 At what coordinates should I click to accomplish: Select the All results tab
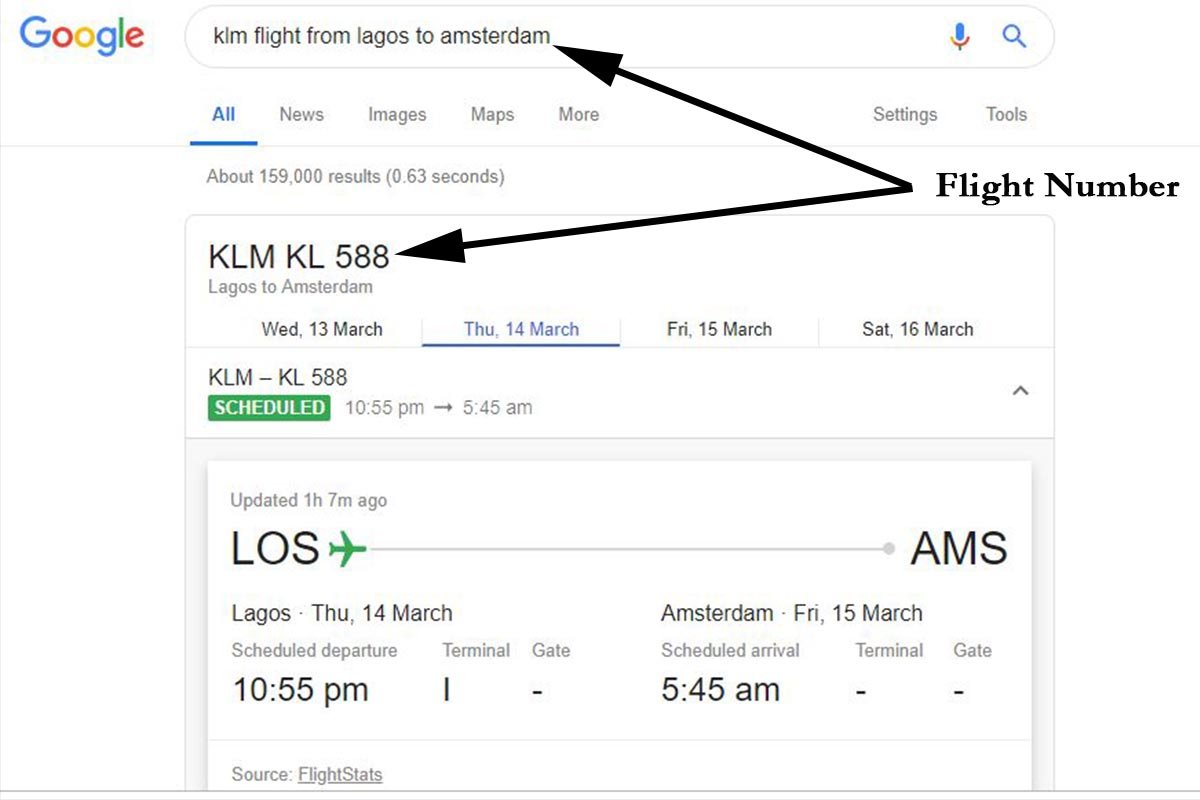tap(223, 114)
